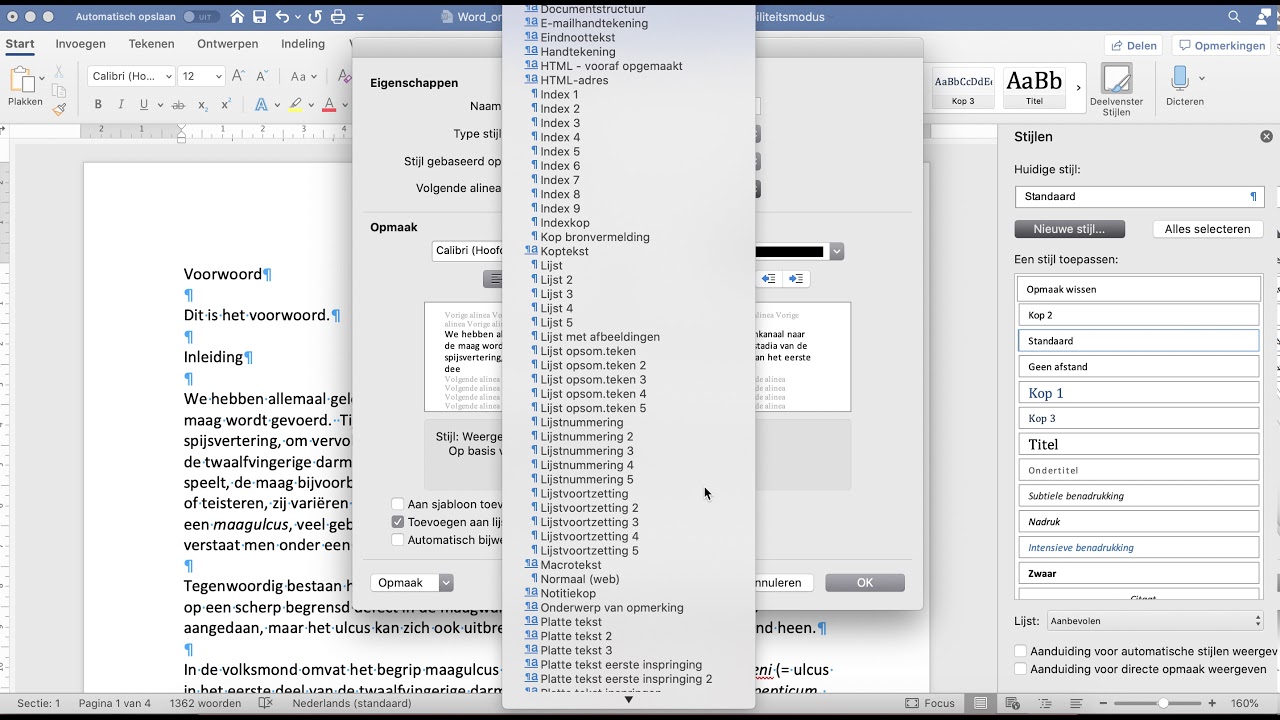The image size is (1280, 720).
Task: Open search magnifier in title bar
Action: pos(1235,17)
